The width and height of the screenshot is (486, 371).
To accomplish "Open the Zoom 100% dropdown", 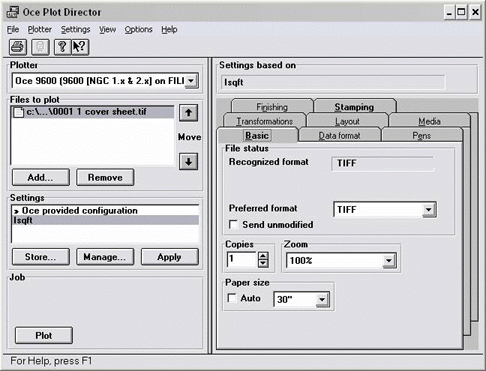I will (389, 260).
